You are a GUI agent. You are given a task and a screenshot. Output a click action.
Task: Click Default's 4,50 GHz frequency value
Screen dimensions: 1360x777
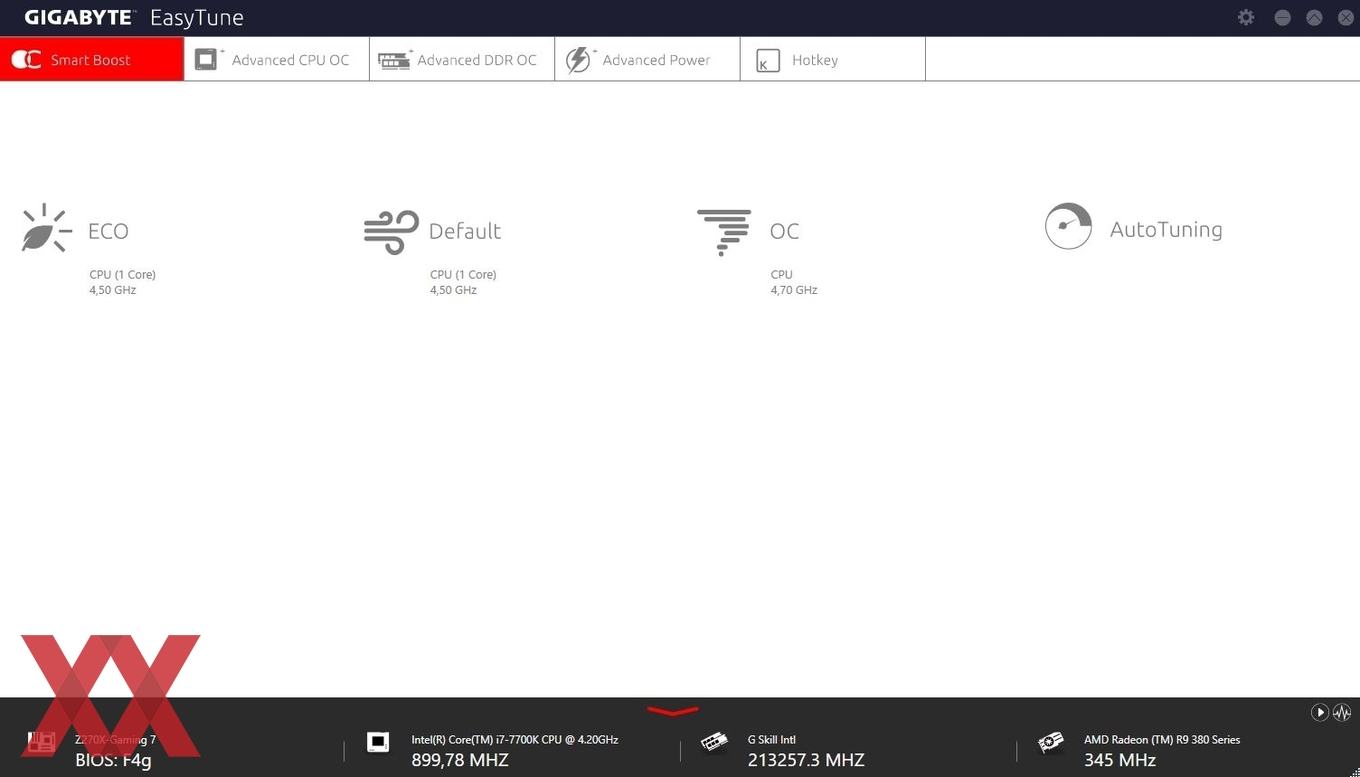[454, 290]
